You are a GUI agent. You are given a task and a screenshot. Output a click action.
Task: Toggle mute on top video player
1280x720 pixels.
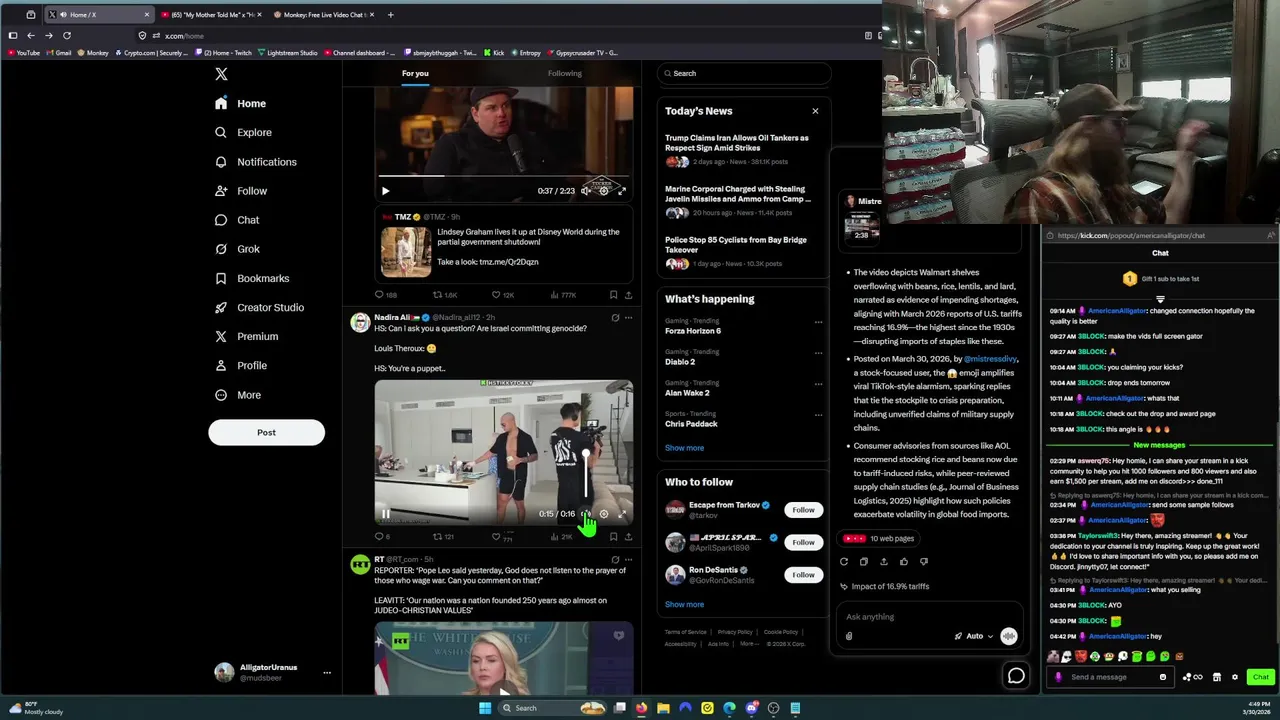click(x=586, y=191)
